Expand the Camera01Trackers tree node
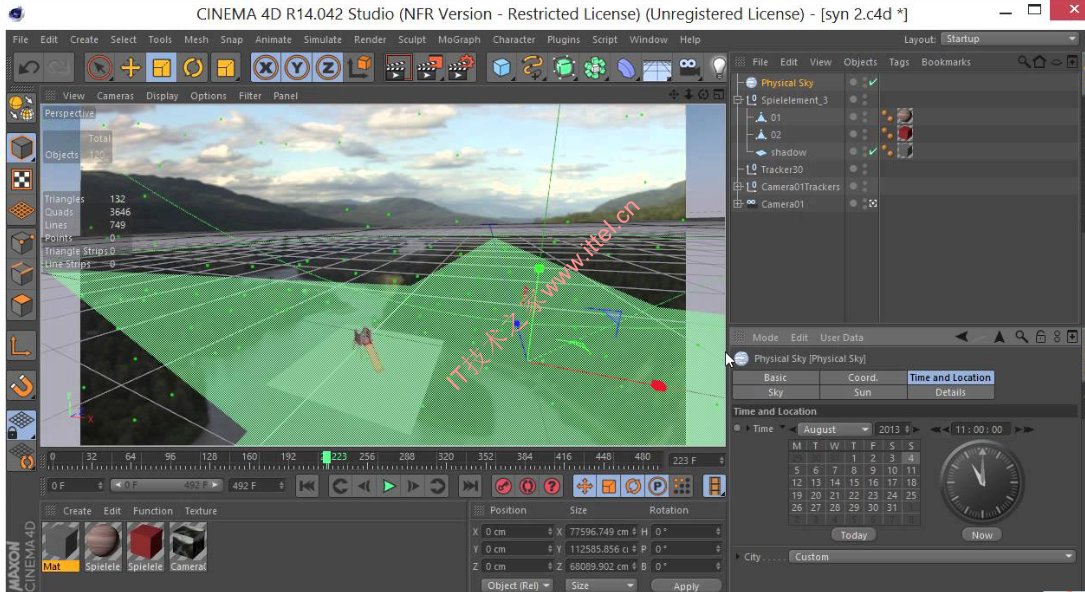 (x=738, y=187)
